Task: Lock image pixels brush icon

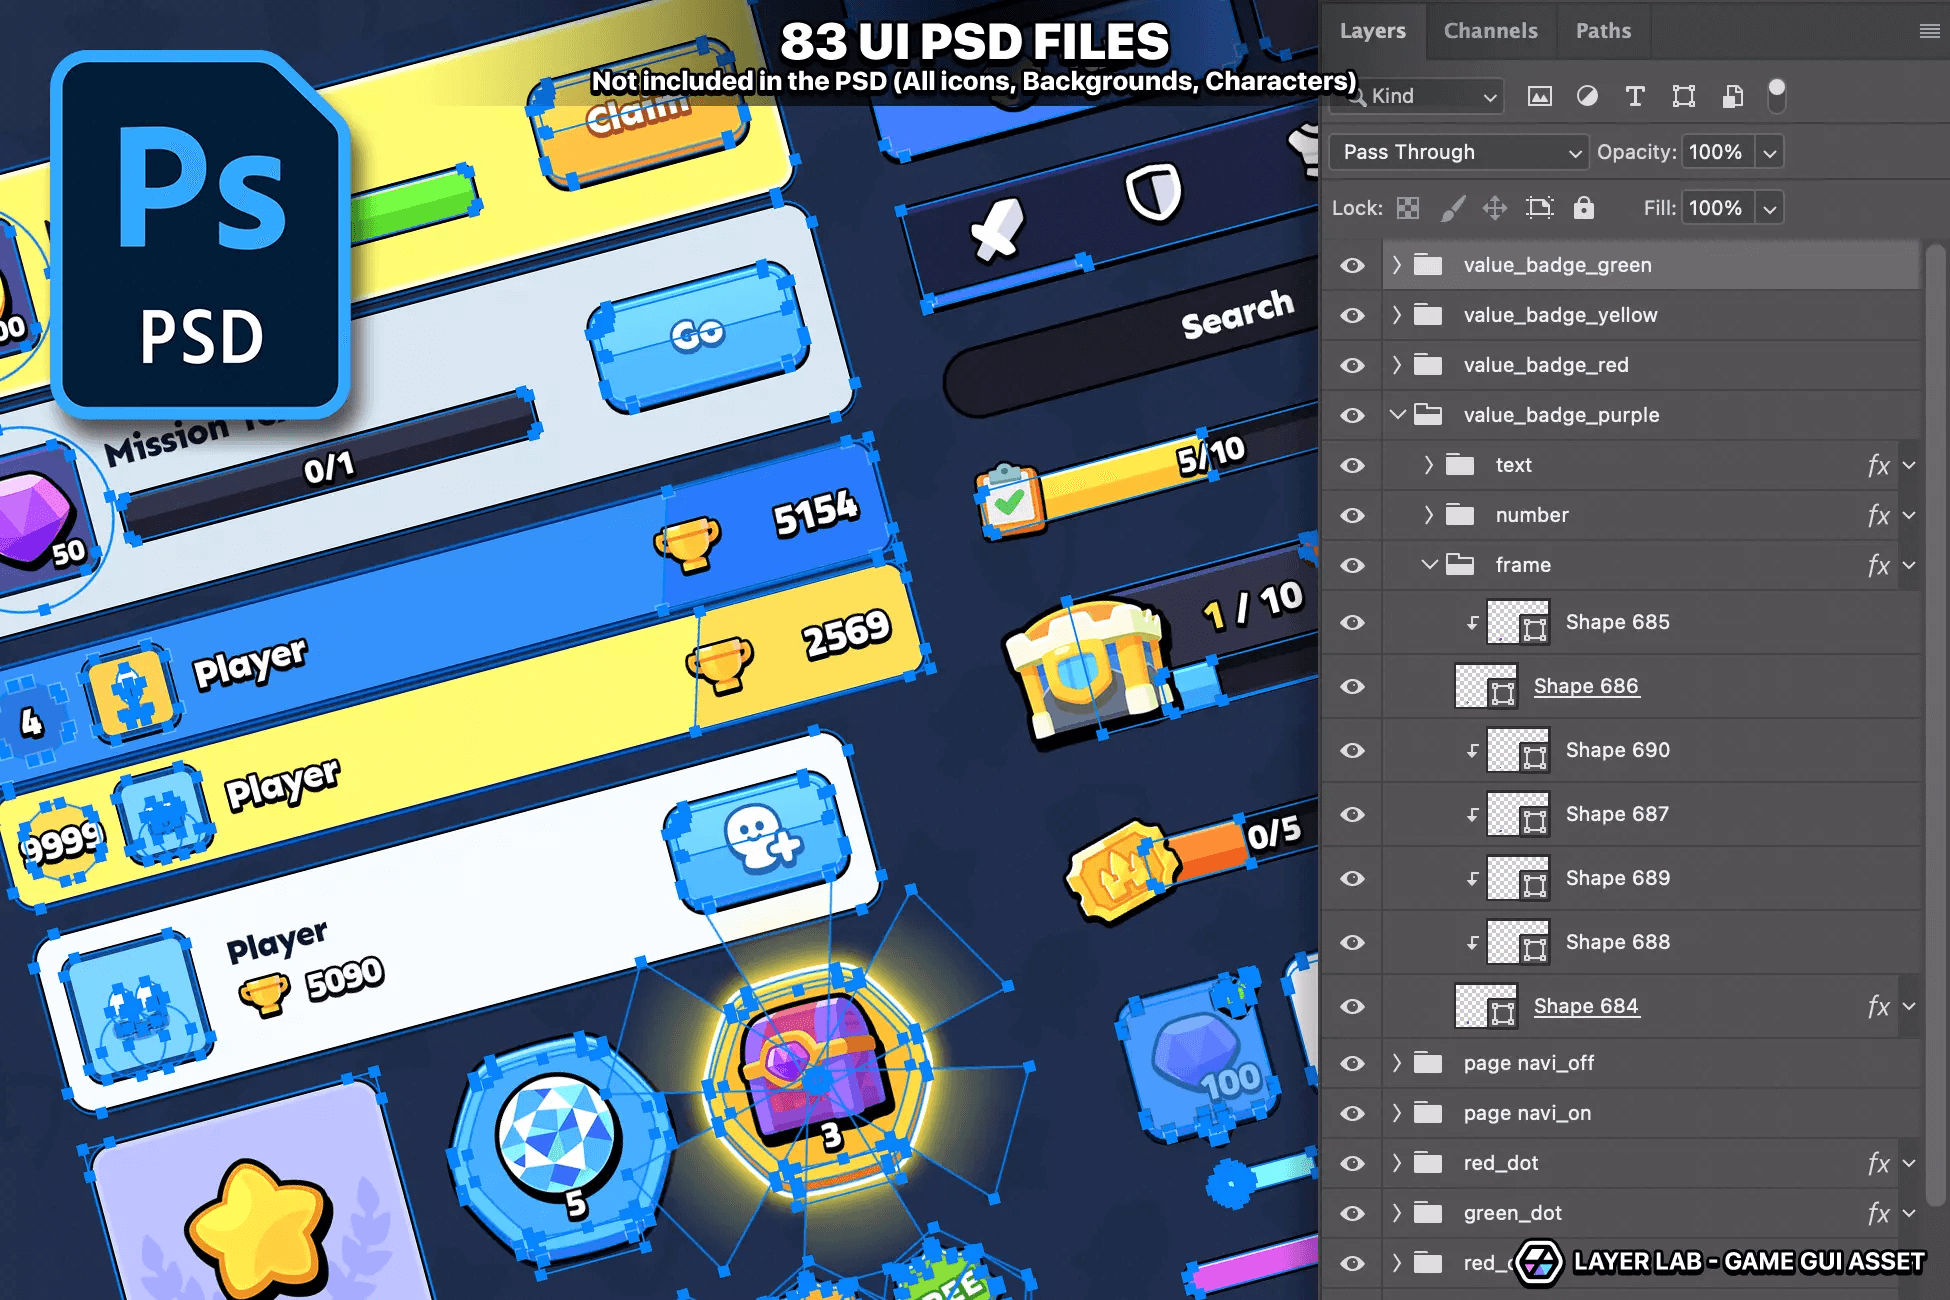Action: click(1452, 208)
